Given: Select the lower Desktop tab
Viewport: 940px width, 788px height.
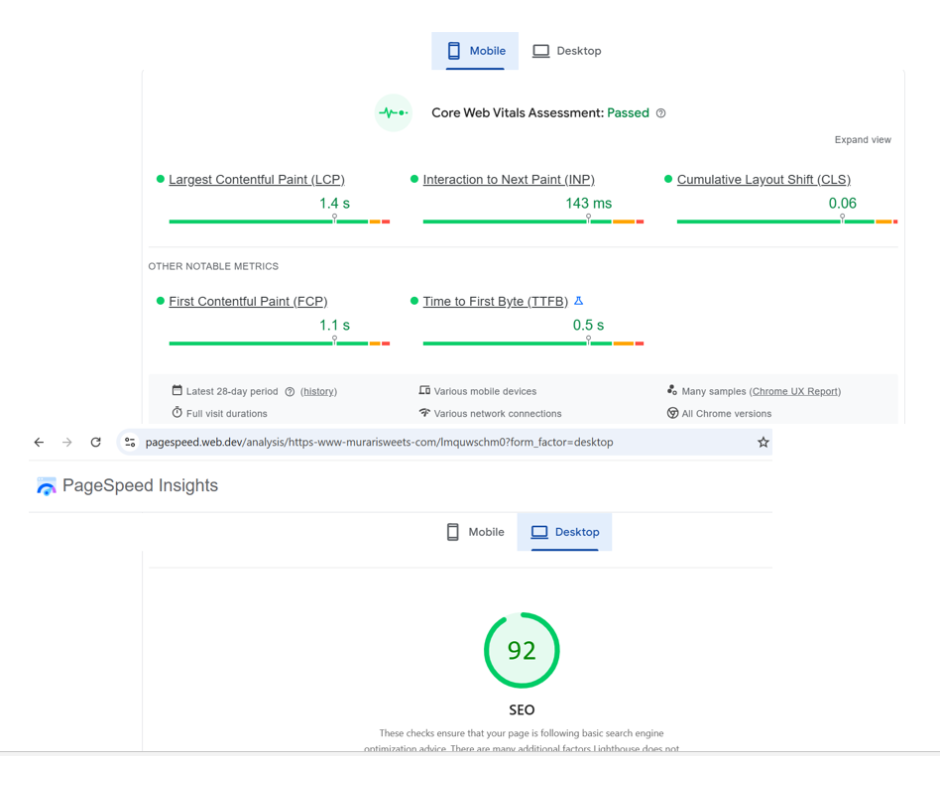Looking at the screenshot, I should 565,532.
